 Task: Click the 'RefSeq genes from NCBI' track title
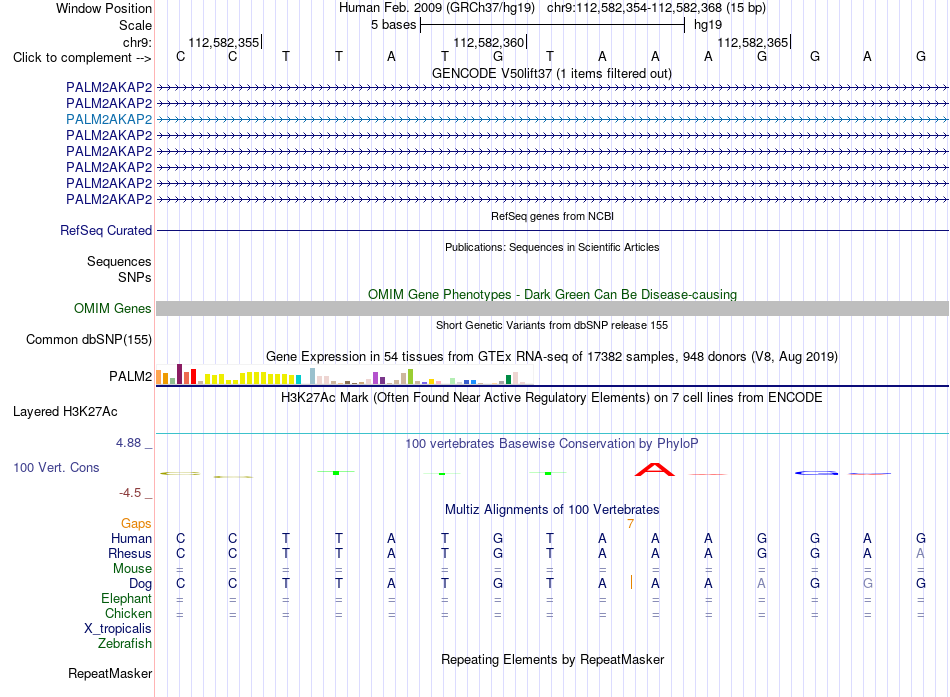[552, 216]
